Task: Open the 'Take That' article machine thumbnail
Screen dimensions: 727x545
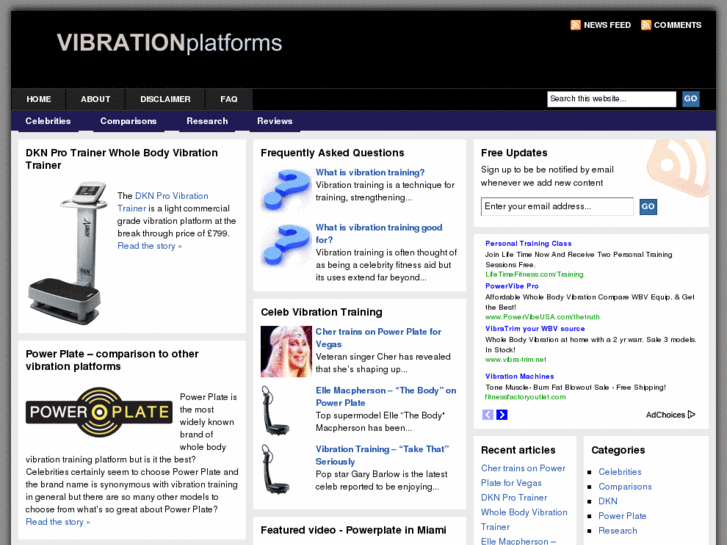Action: point(276,469)
